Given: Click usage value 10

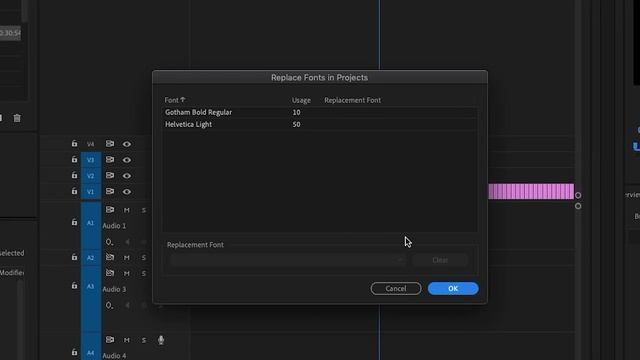Looking at the screenshot, I should pyautogui.click(x=296, y=112).
